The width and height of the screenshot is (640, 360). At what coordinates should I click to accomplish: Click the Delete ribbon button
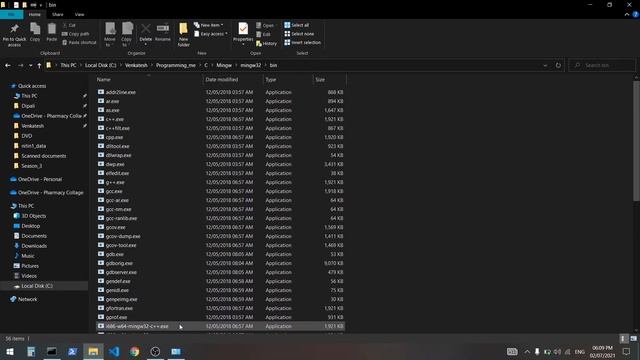tap(145, 34)
